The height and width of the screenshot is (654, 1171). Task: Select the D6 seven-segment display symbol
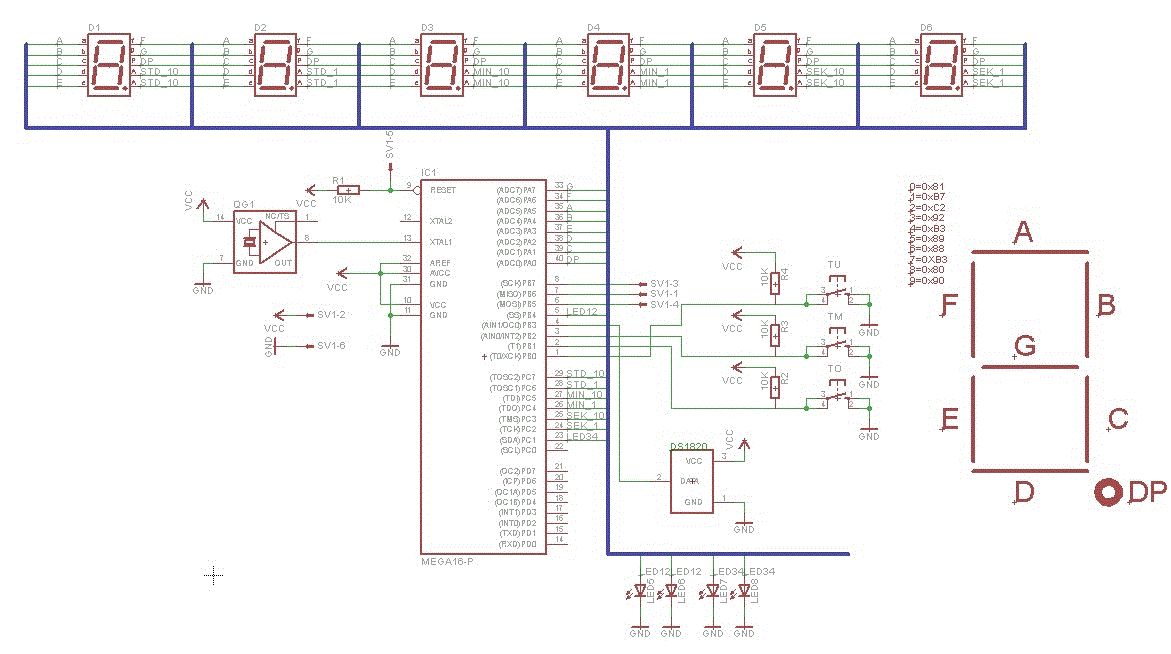tap(942, 66)
